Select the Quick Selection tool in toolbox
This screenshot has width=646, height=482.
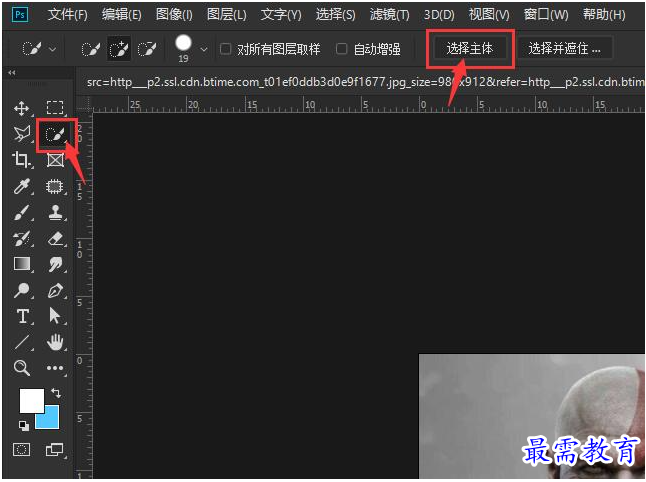click(x=55, y=134)
